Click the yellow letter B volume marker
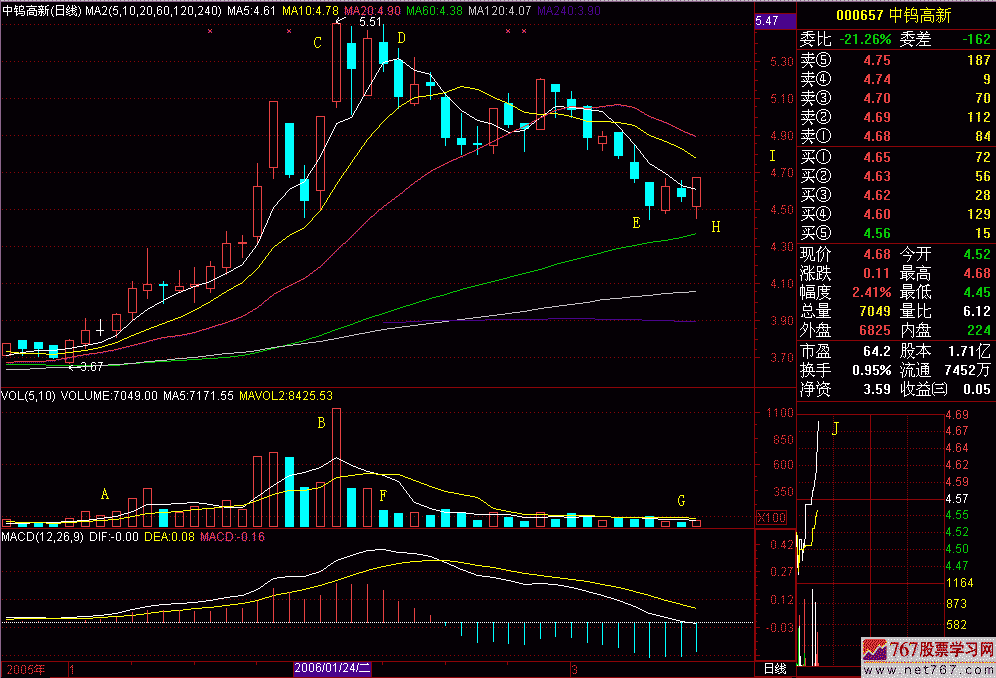 (321, 423)
